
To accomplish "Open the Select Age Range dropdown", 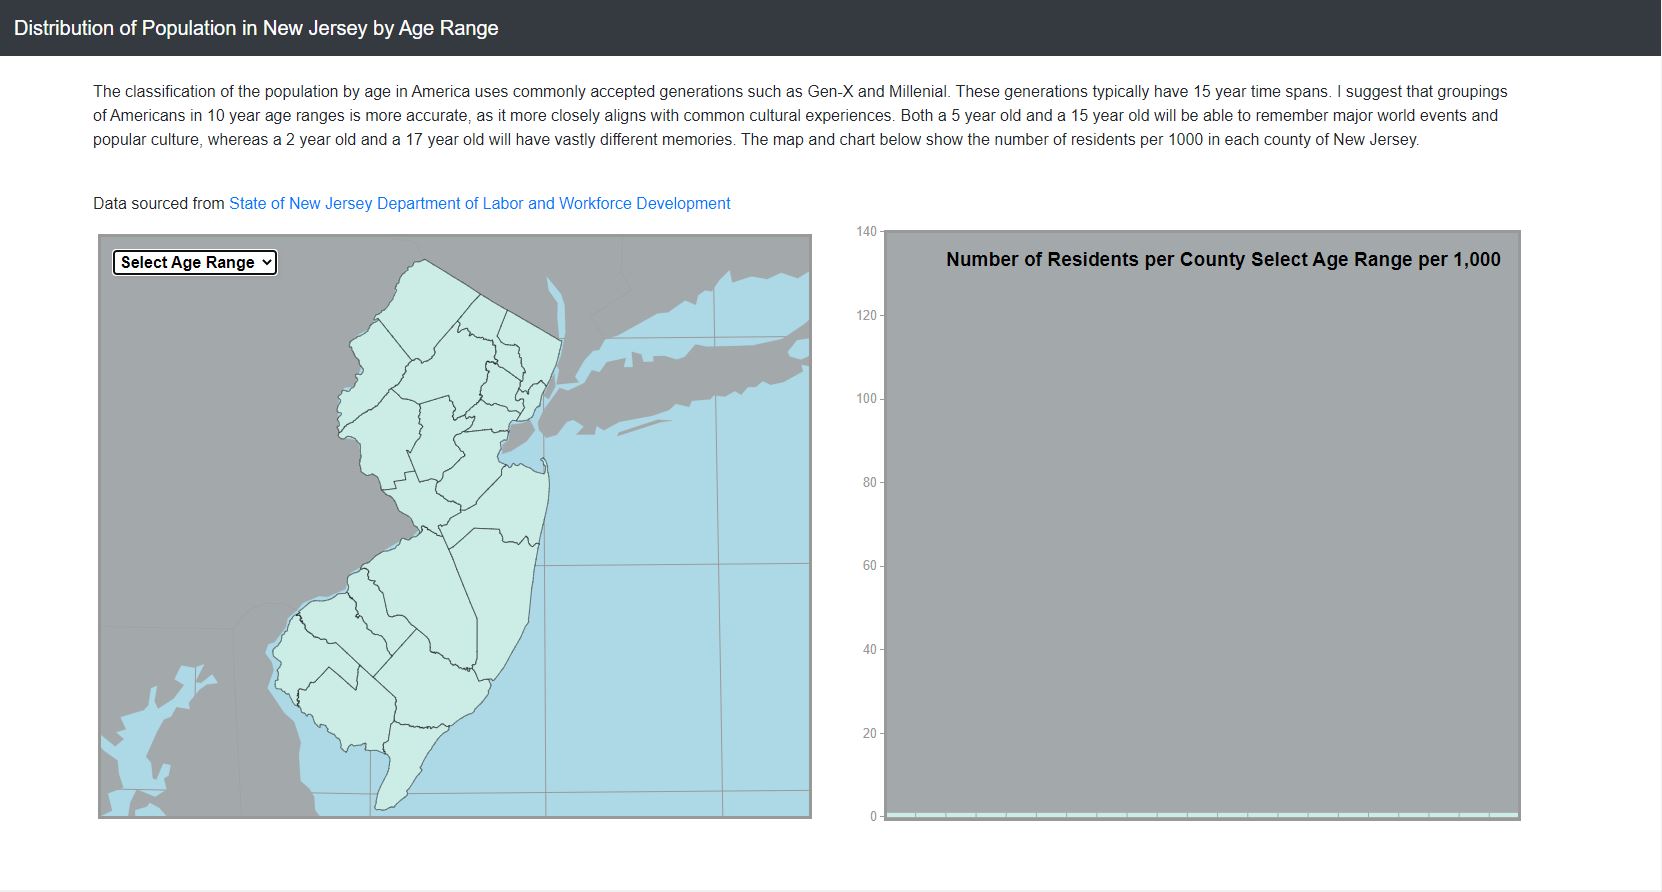I will [195, 262].
